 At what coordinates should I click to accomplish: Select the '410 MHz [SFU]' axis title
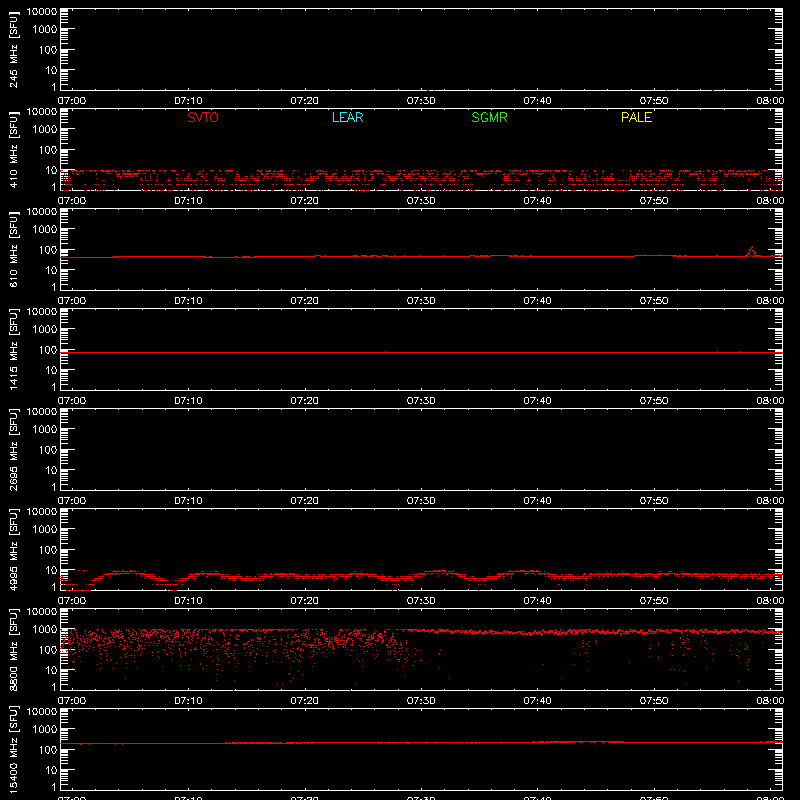click(13, 149)
